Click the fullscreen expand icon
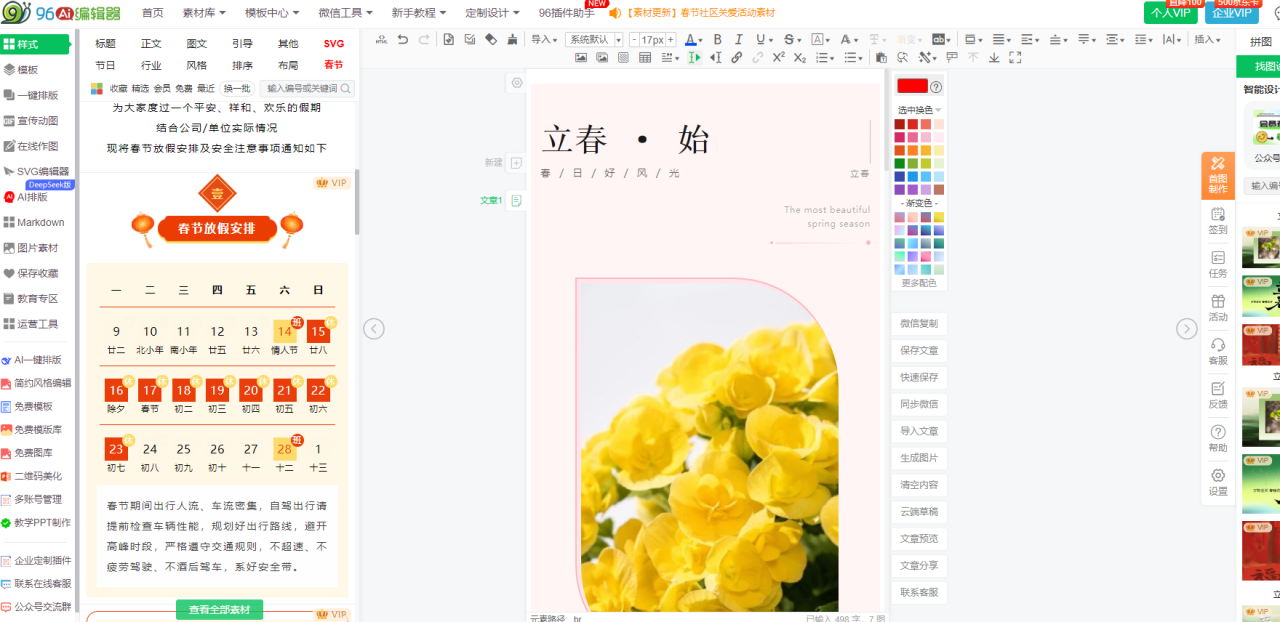1280x622 pixels. [1015, 58]
